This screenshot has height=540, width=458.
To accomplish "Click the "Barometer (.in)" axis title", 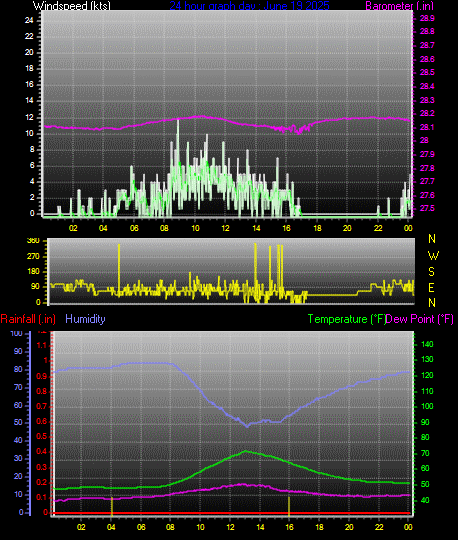I will tap(399, 6).
